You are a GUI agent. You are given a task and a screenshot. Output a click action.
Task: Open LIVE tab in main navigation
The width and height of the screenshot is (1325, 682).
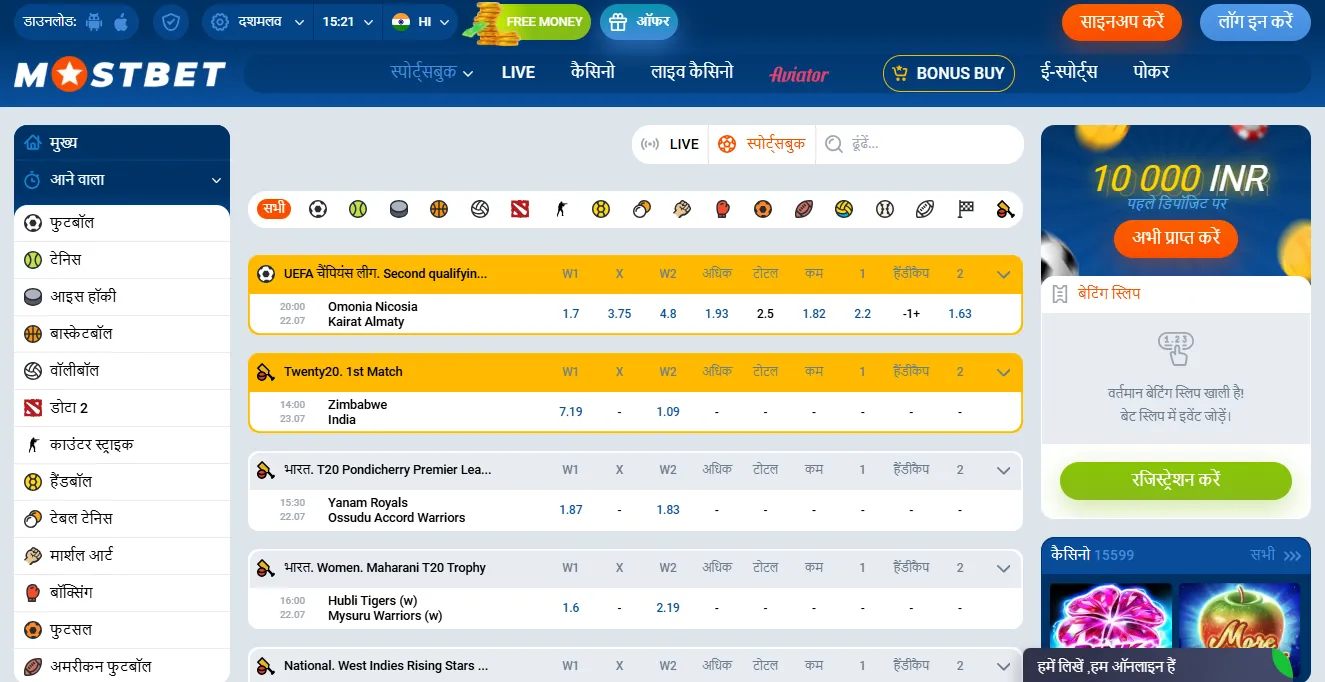(x=518, y=72)
